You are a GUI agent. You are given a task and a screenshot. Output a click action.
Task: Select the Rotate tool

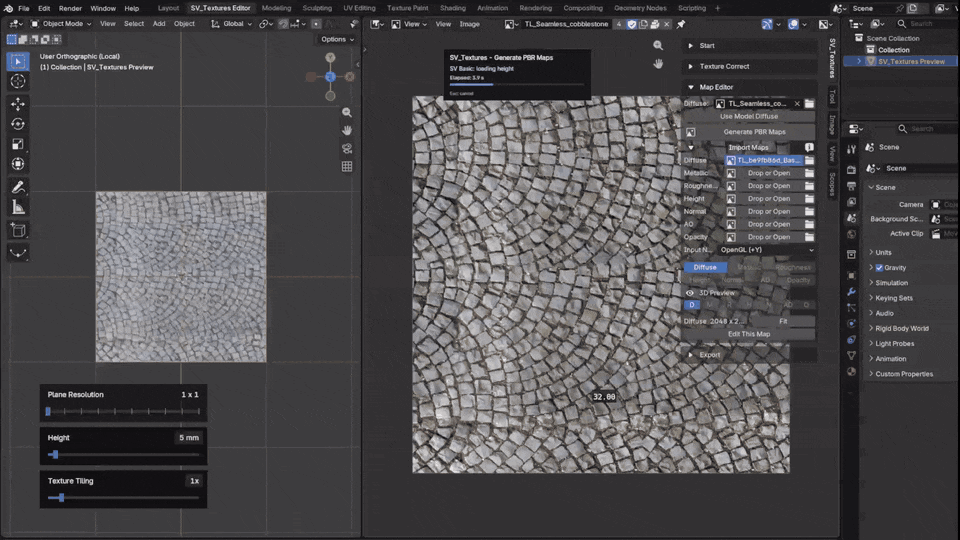(18, 124)
